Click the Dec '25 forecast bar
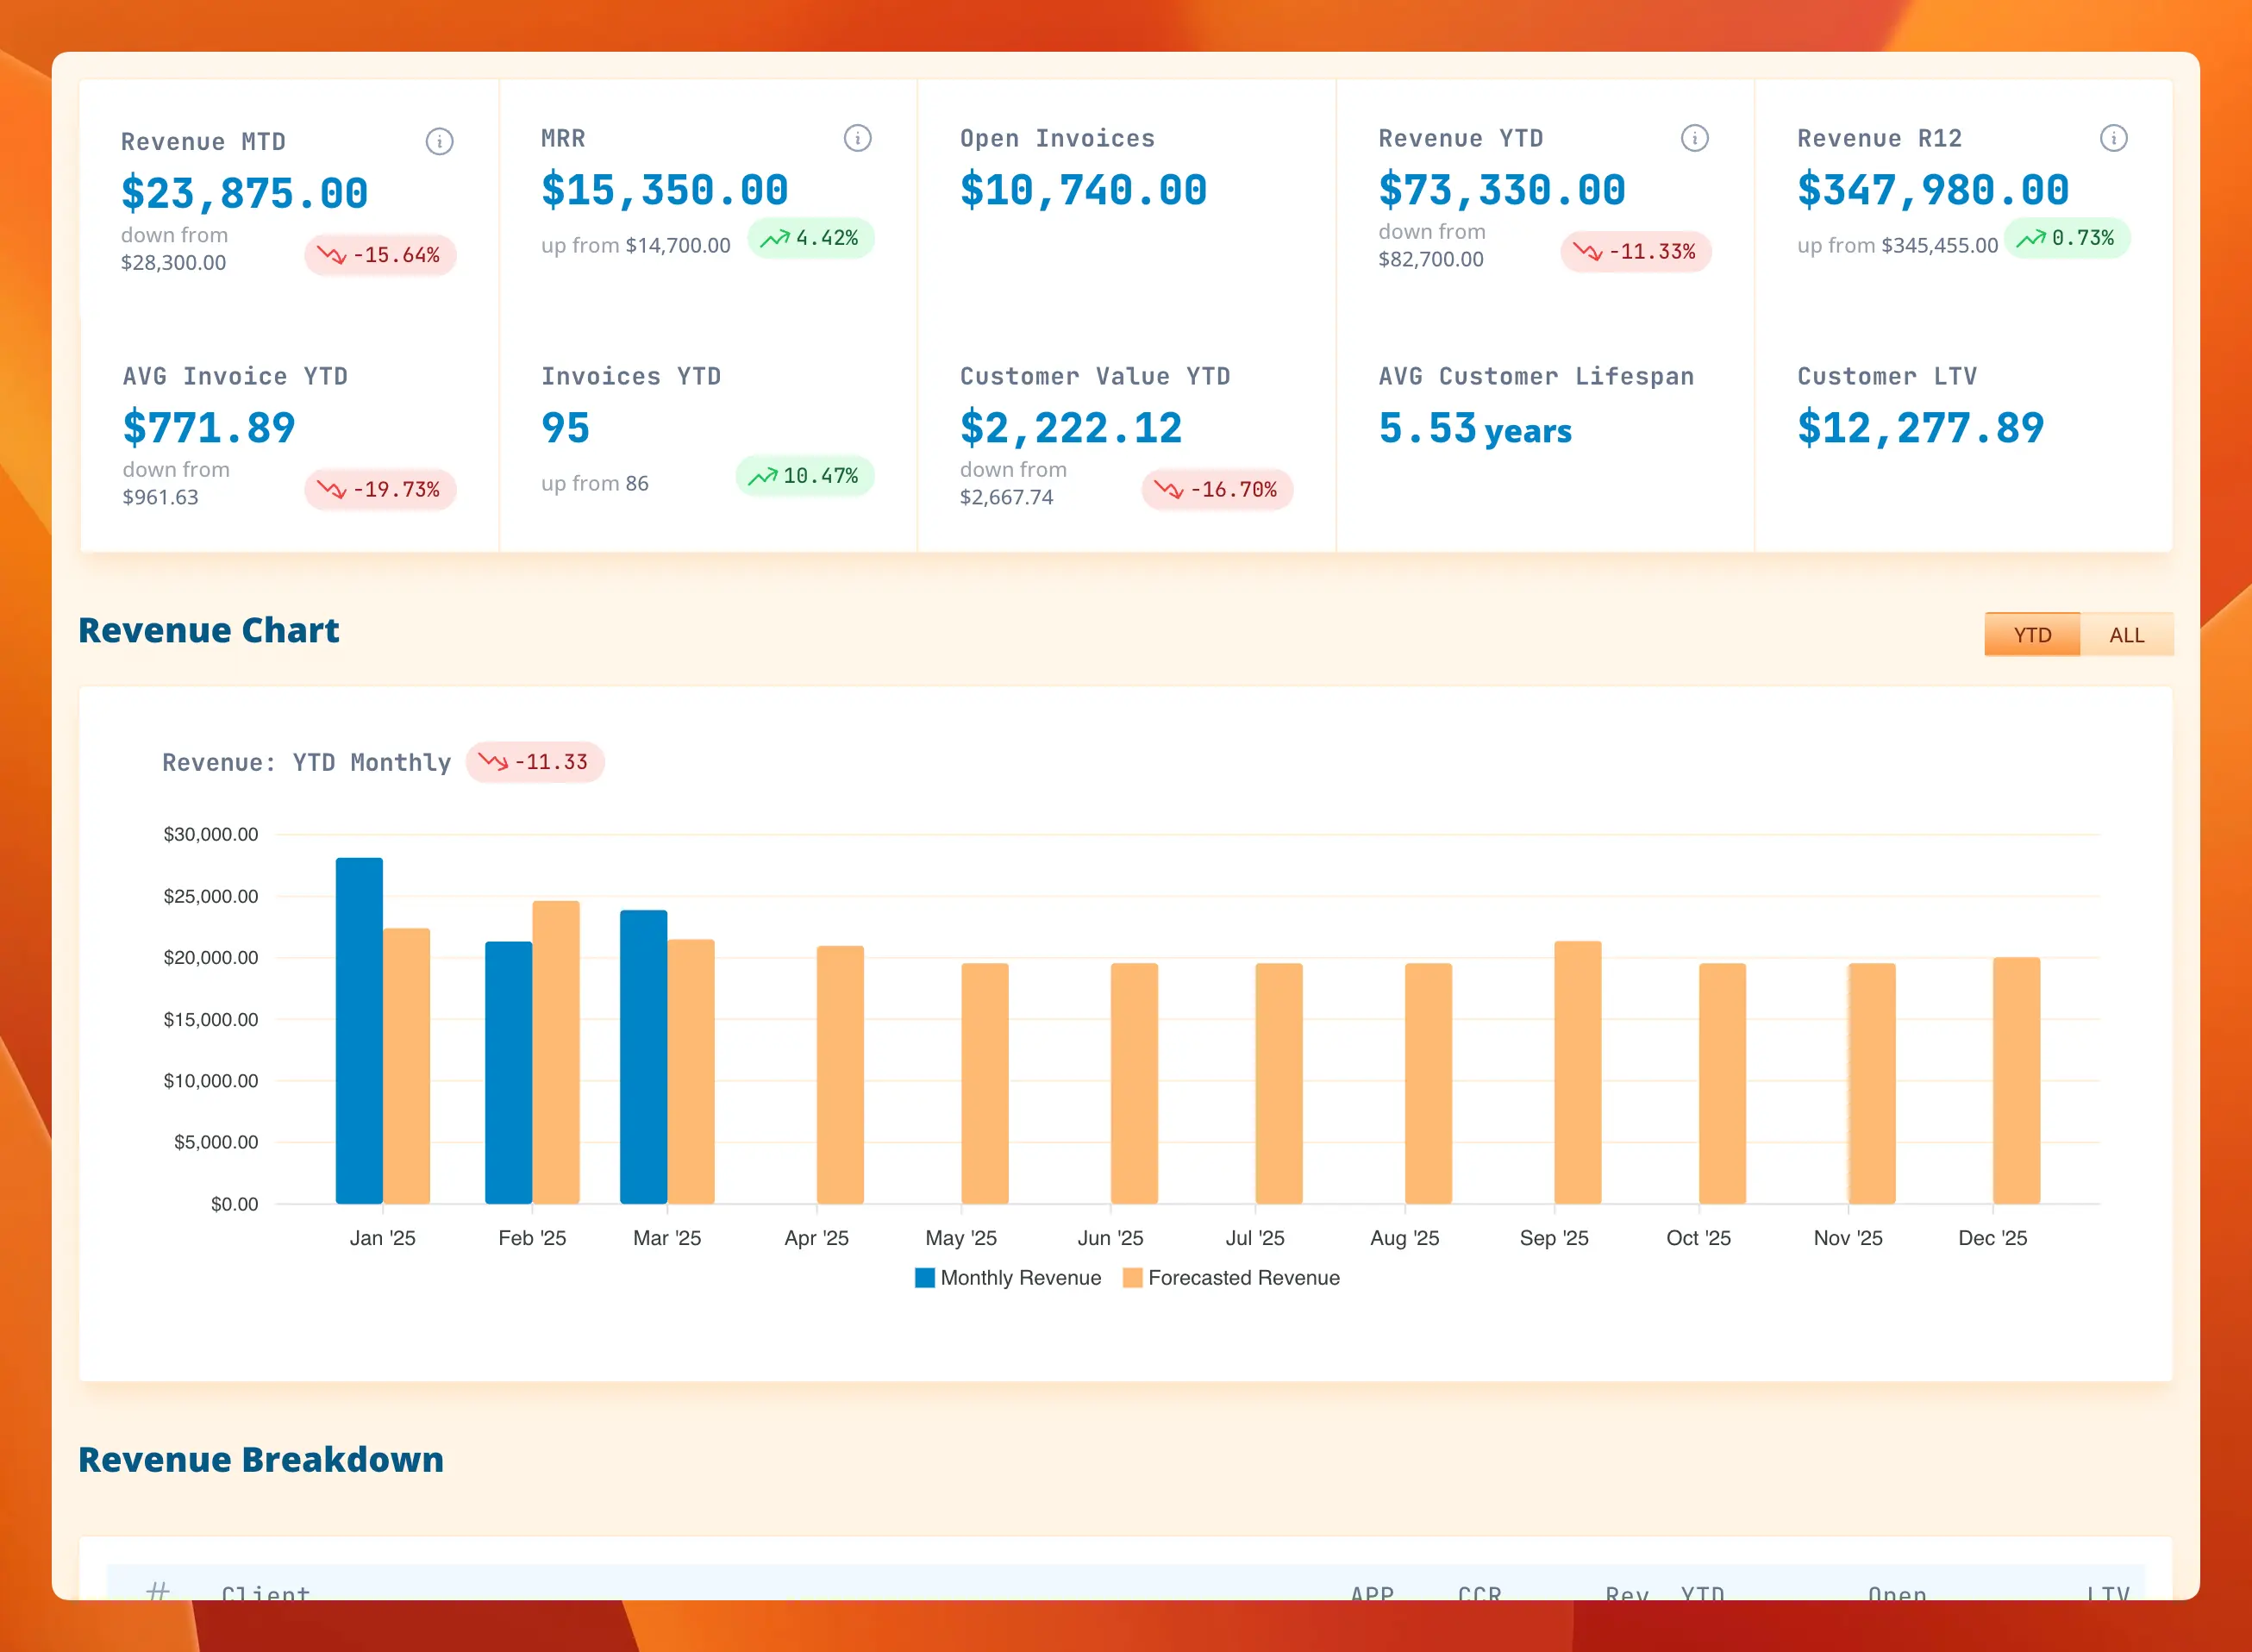The height and width of the screenshot is (1652, 2252). point(2016,1080)
